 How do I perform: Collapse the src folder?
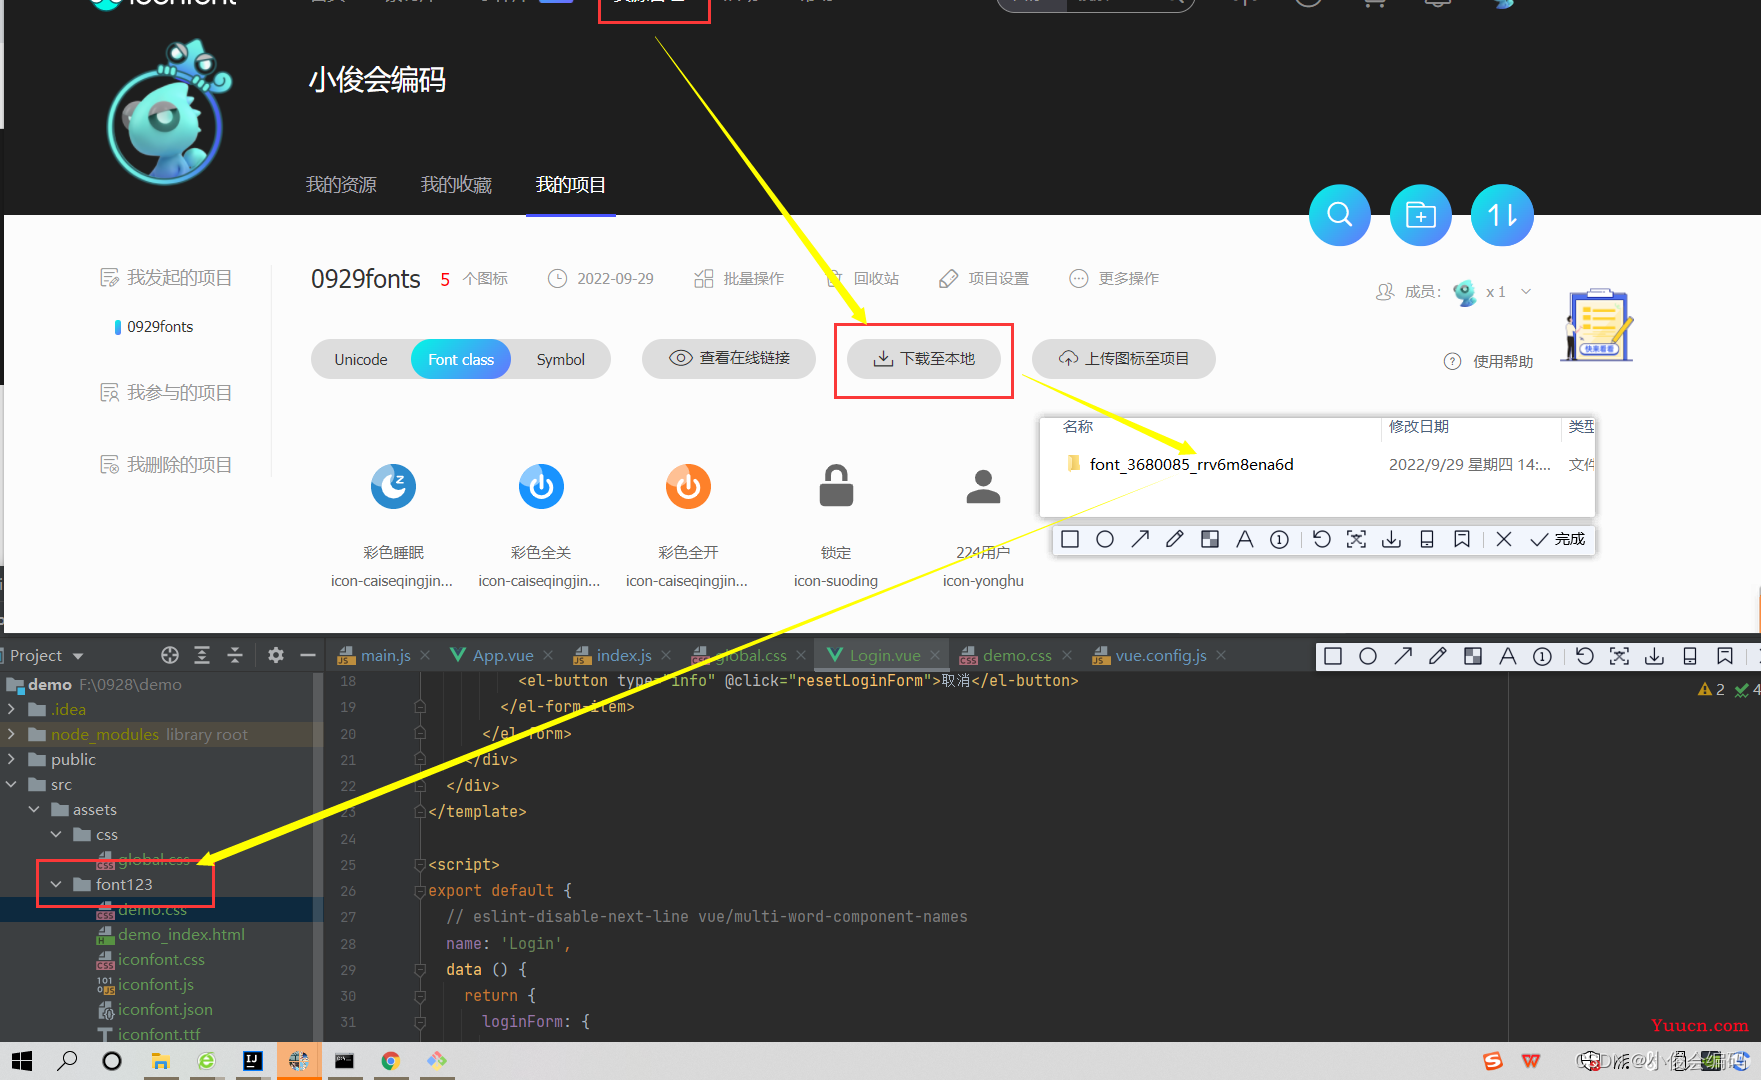pyautogui.click(x=11, y=784)
